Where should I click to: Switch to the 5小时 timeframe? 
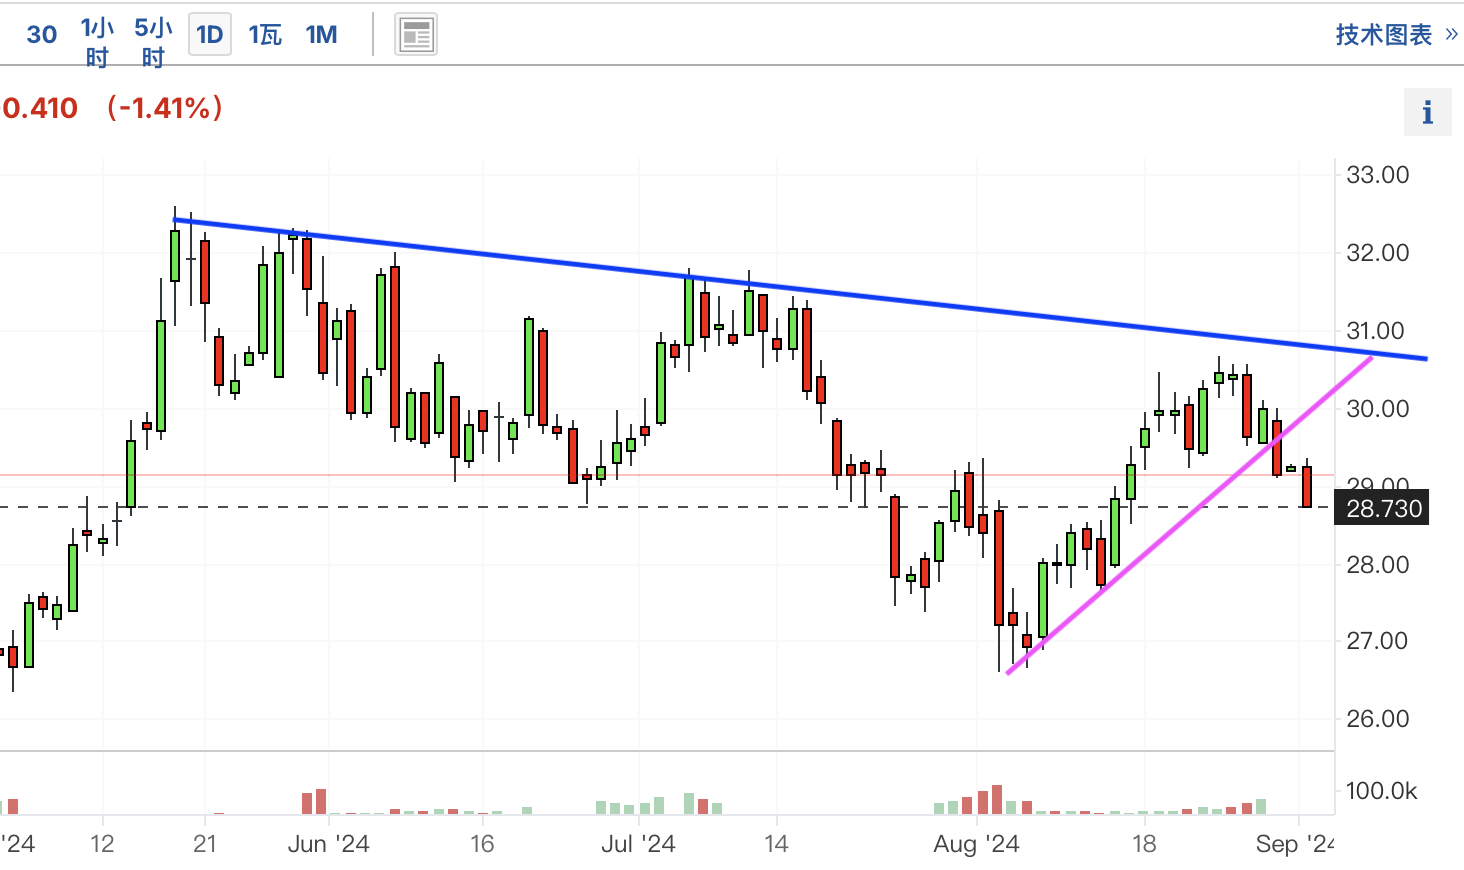(153, 42)
